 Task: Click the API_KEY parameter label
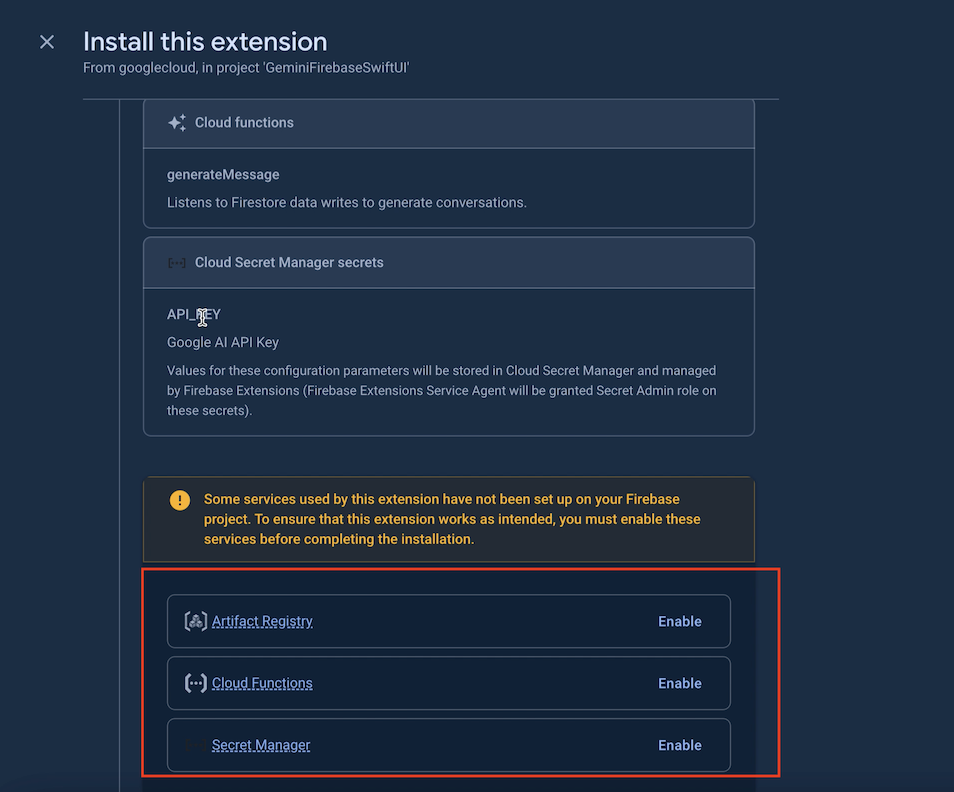pyautogui.click(x=194, y=315)
